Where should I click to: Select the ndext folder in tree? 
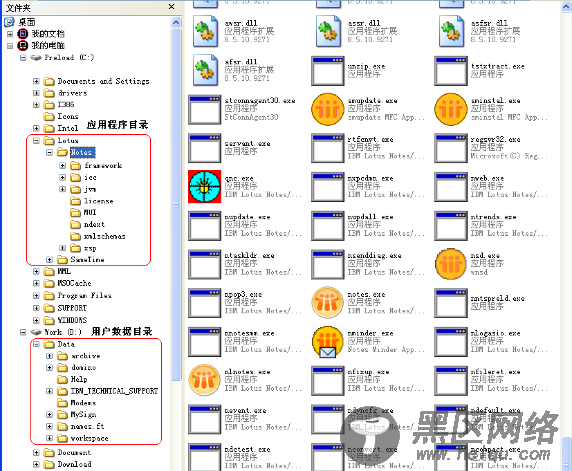click(x=88, y=224)
